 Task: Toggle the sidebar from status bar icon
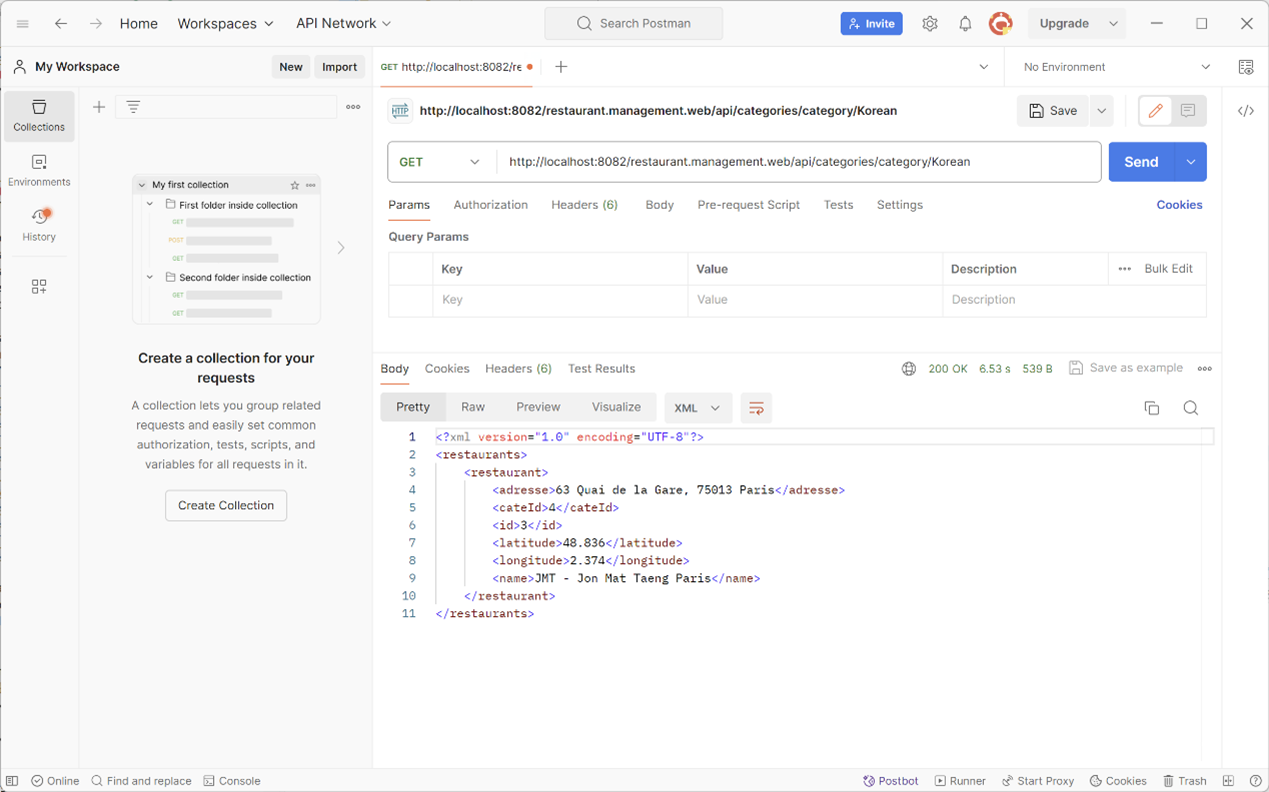(12, 781)
